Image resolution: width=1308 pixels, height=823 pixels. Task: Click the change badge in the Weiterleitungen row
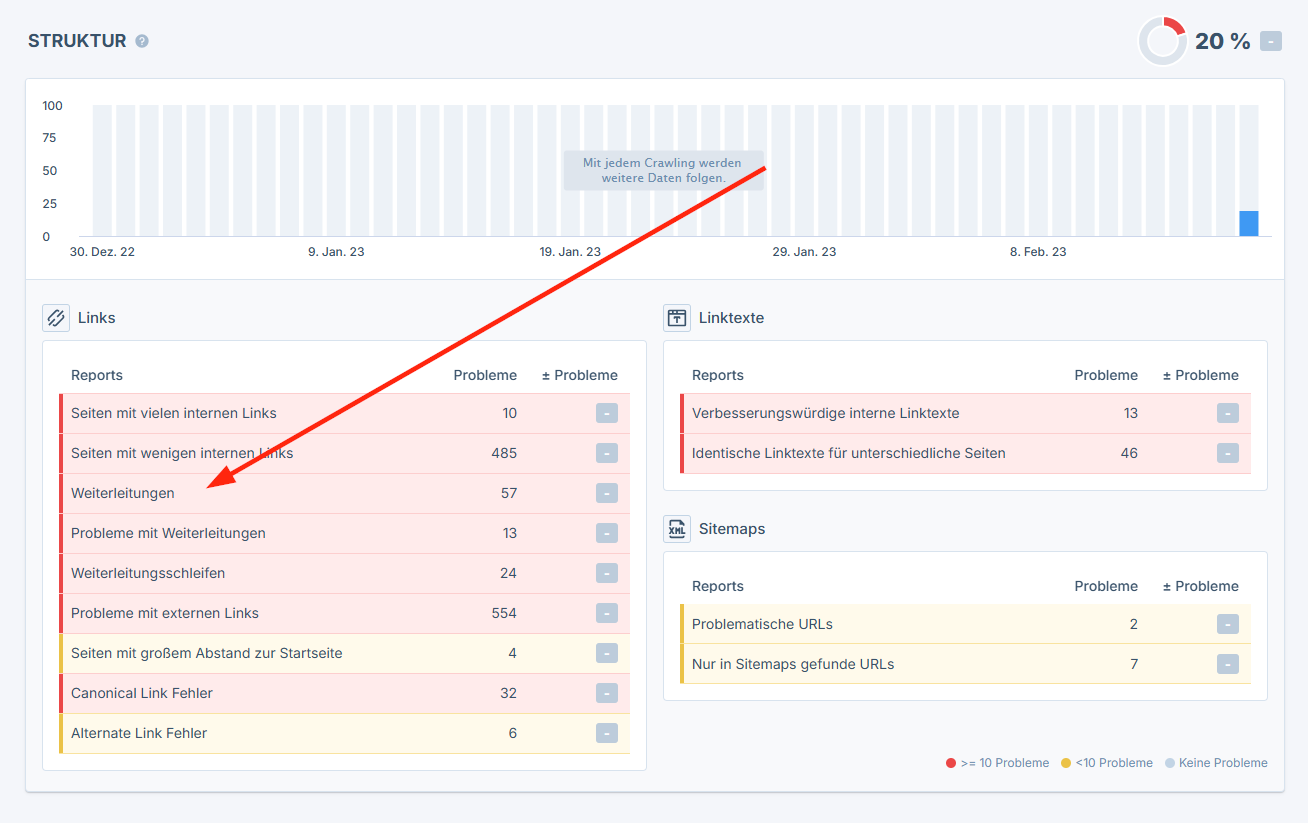click(606, 493)
